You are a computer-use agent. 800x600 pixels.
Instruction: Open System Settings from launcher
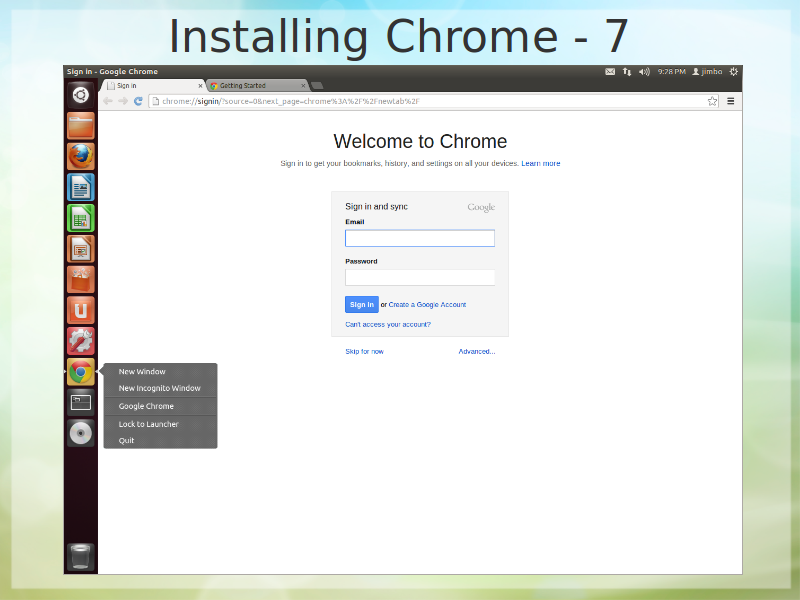81,341
